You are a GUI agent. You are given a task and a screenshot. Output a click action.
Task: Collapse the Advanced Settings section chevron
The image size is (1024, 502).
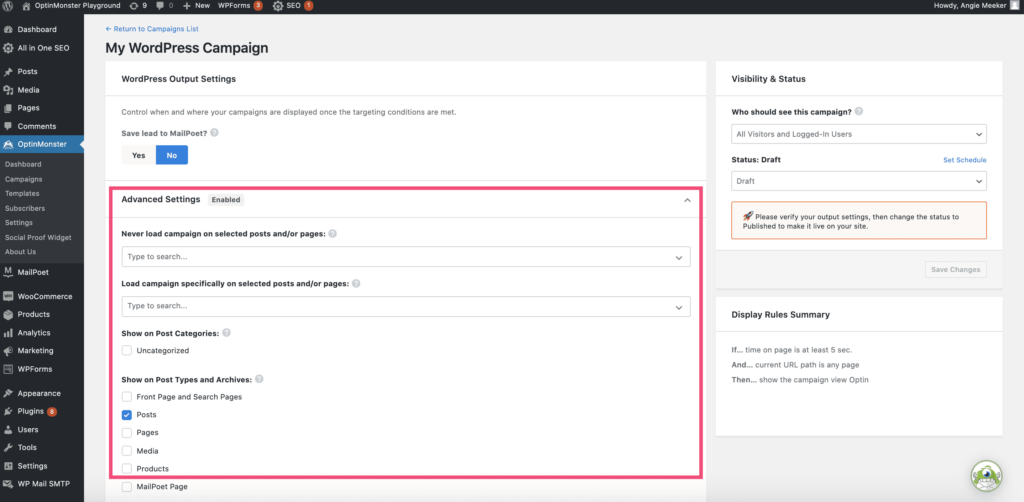coord(687,200)
